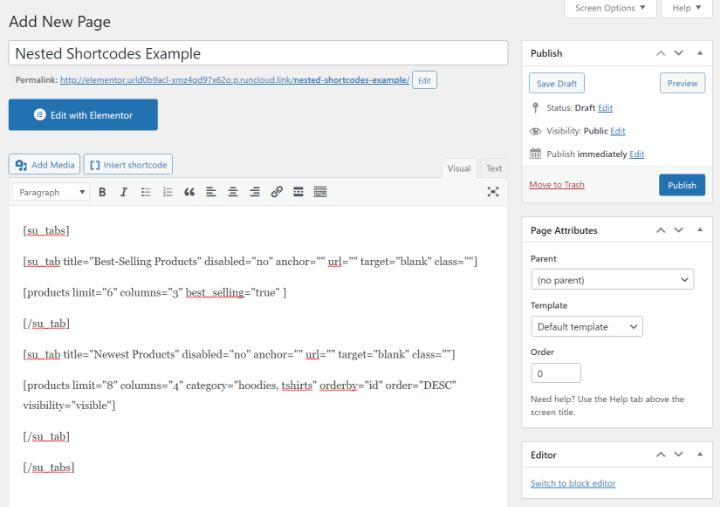Toggle the toolbar kitchen sink
Screen dimensions: 720x507
320,192
